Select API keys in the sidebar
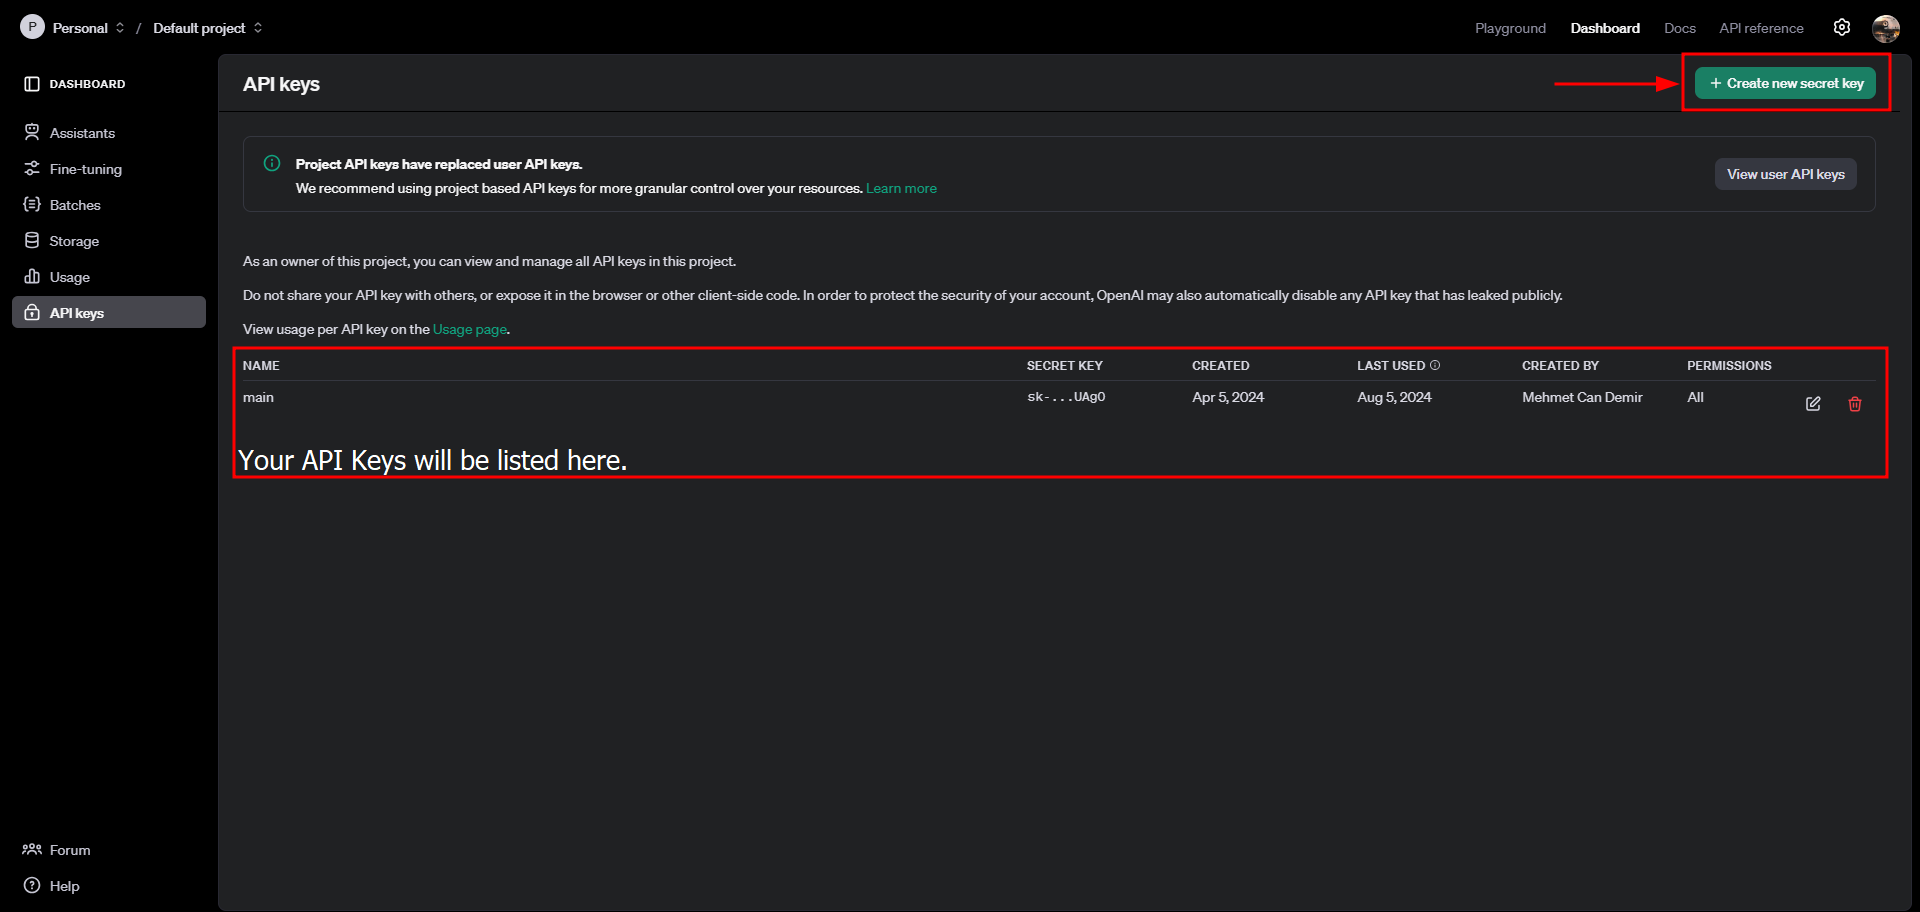The width and height of the screenshot is (1920, 912). [x=109, y=312]
